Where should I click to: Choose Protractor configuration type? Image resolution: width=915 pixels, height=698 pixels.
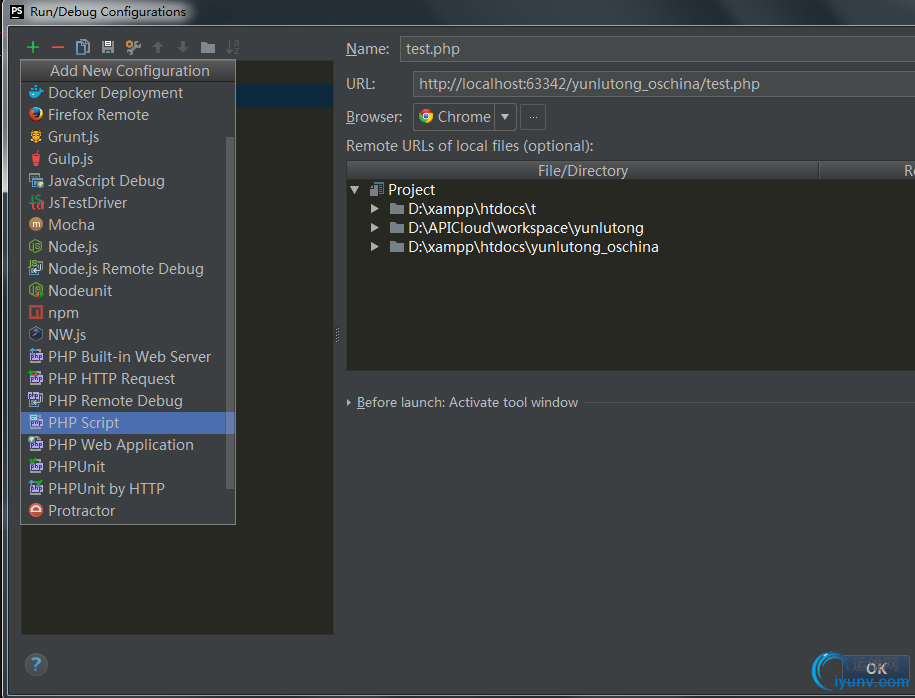(x=128, y=511)
